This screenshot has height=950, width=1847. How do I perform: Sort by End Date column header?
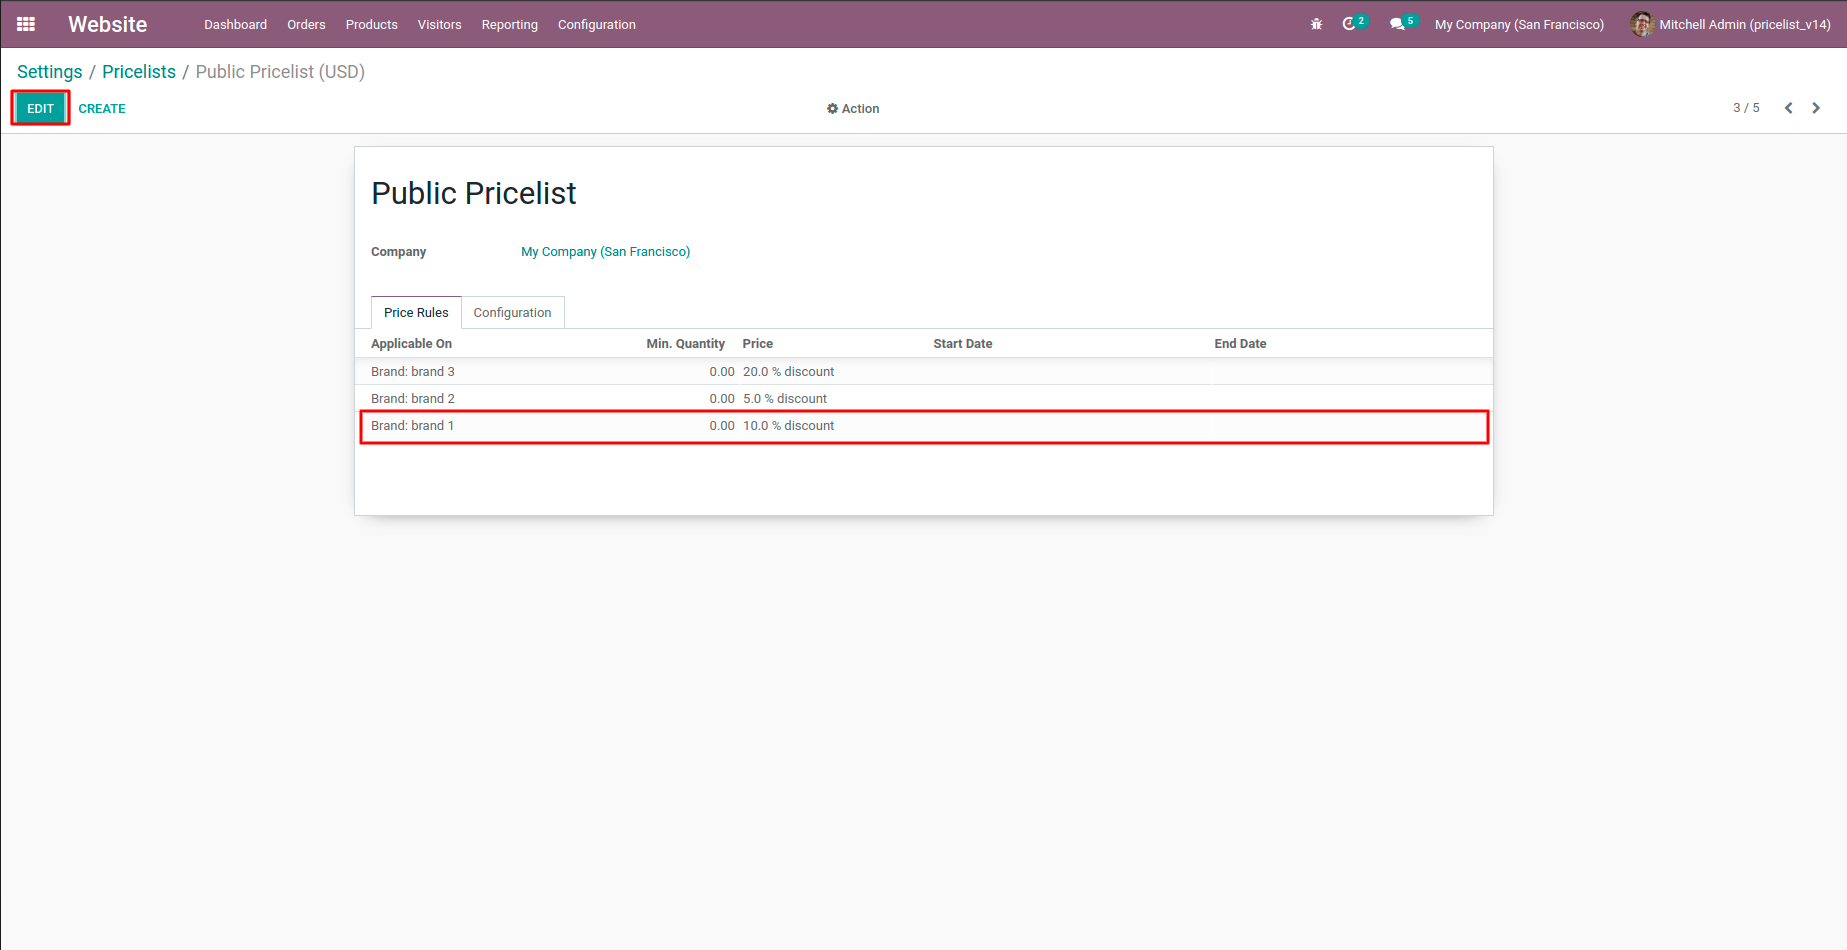click(1240, 343)
